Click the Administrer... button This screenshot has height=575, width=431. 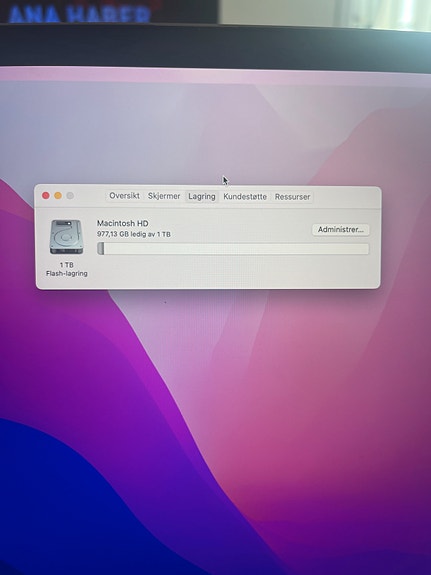tap(340, 230)
